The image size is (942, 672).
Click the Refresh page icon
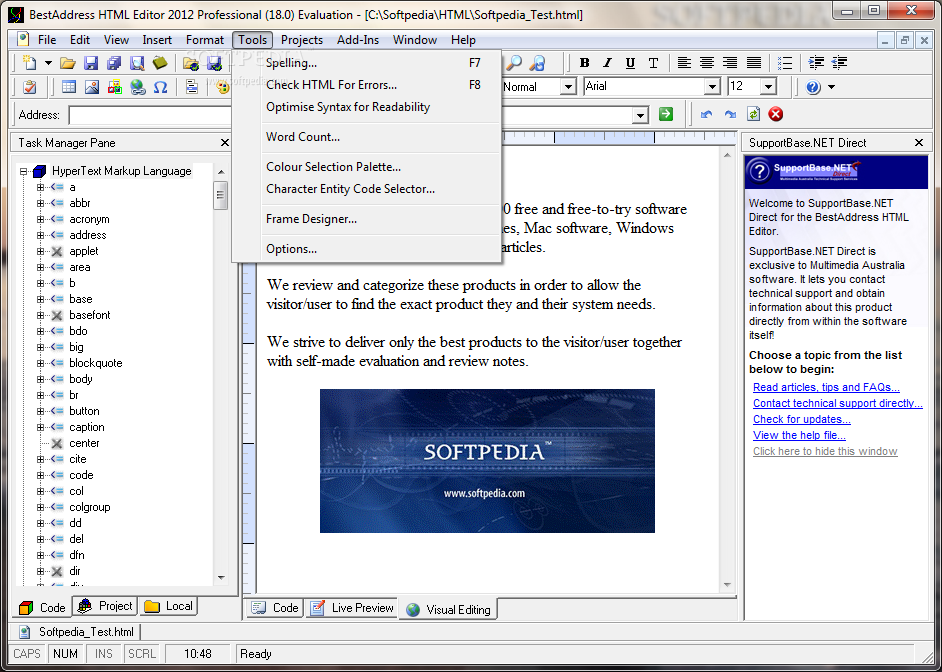[x=753, y=114]
